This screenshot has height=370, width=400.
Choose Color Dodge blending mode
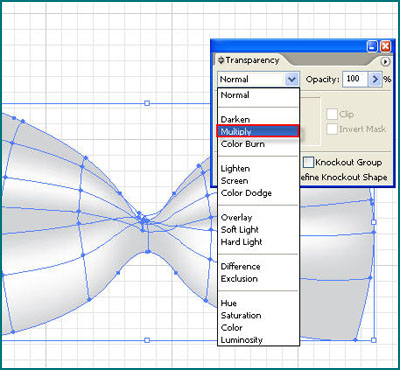[258, 193]
